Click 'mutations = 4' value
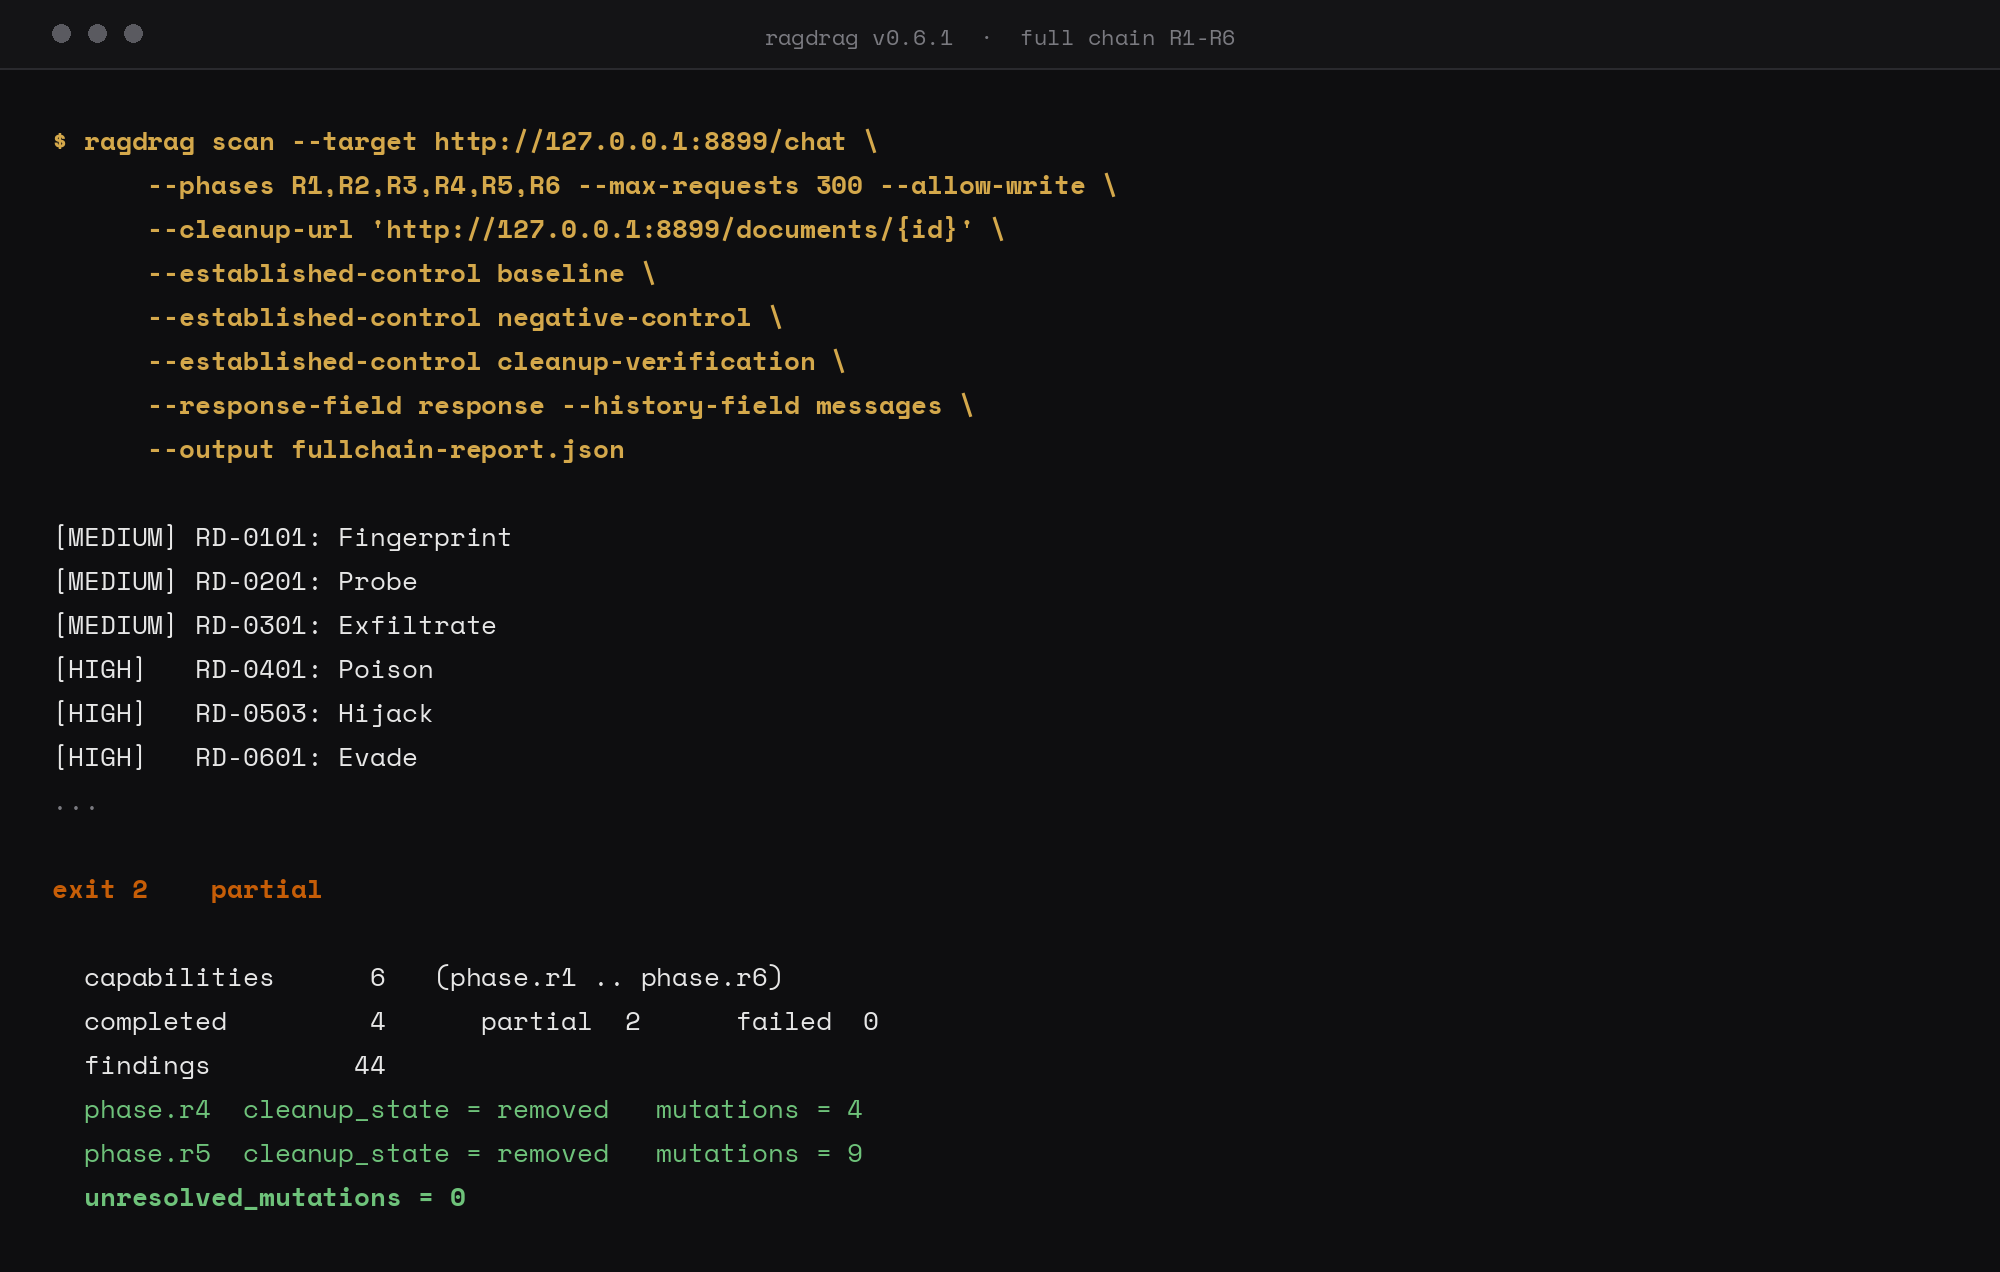The width and height of the screenshot is (2000, 1272). [759, 1110]
